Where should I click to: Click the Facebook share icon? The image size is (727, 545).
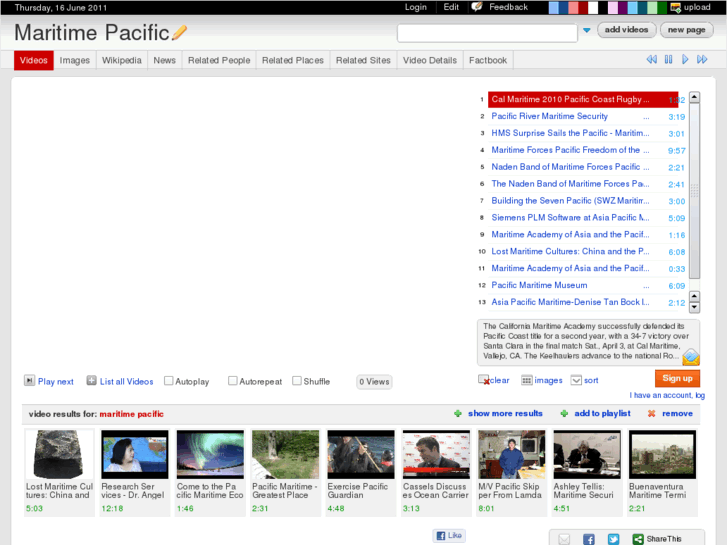(x=589, y=539)
